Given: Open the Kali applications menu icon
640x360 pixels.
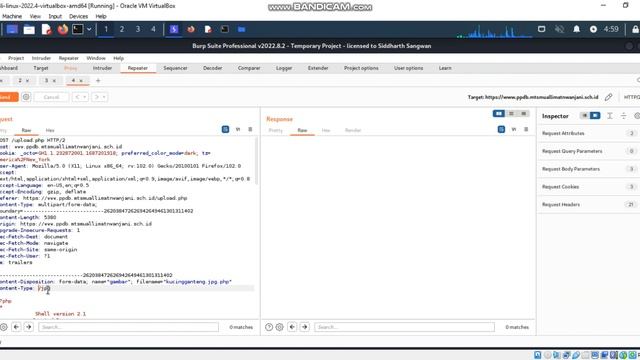Looking at the screenshot, I should 12,29.
